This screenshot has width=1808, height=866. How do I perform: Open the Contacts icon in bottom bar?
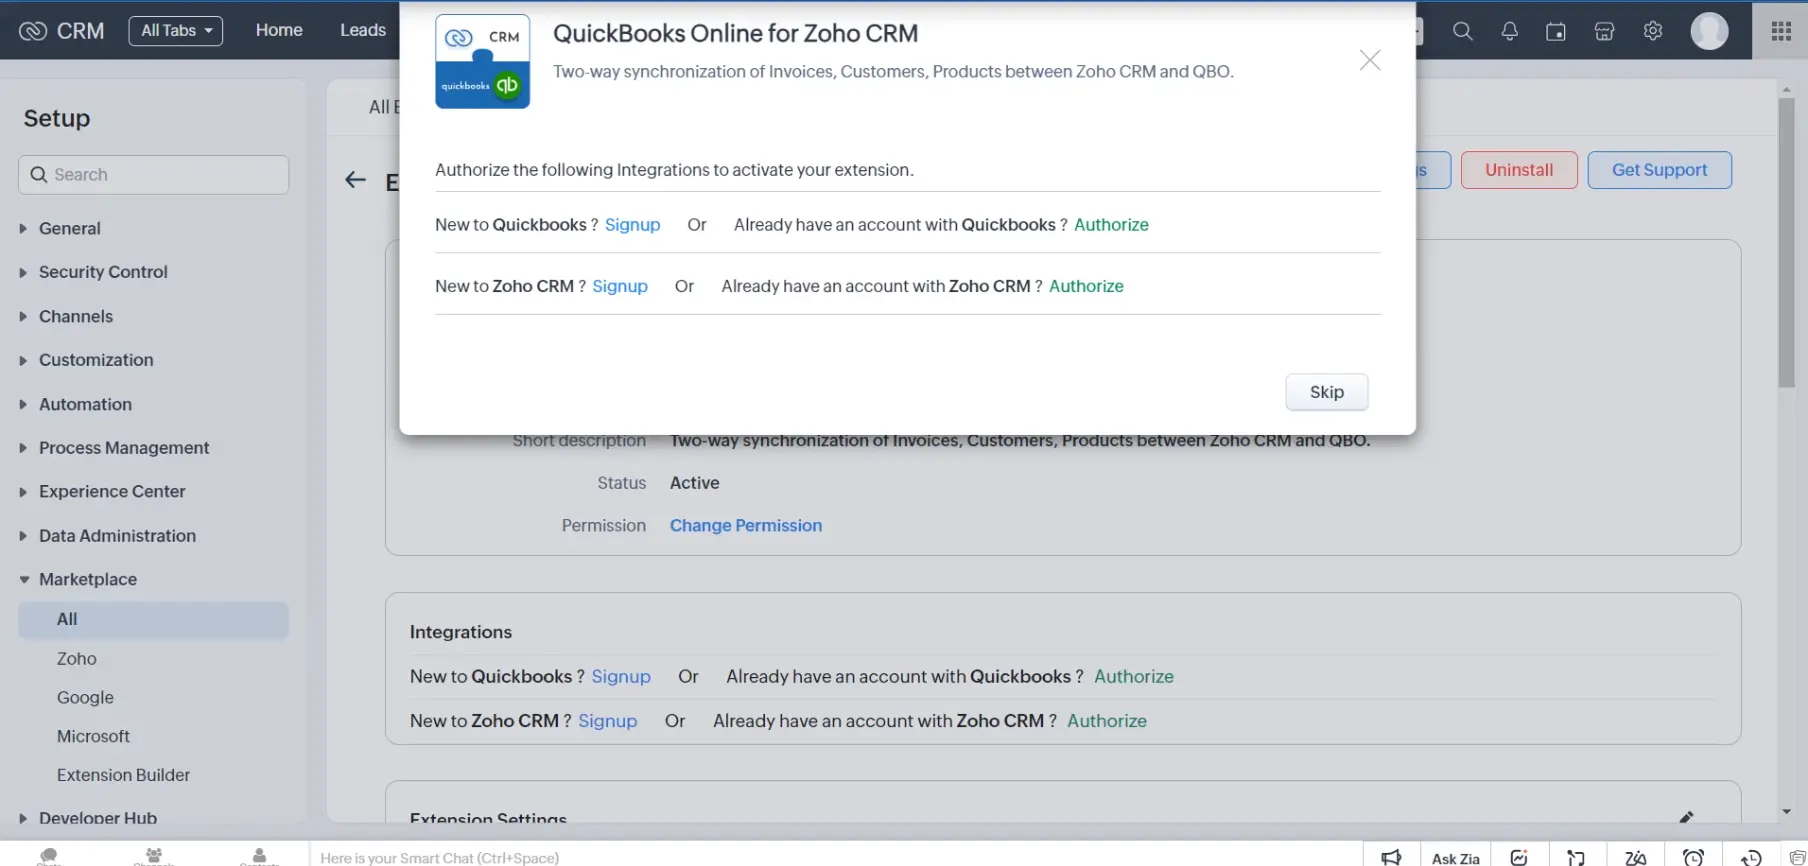[x=259, y=856]
